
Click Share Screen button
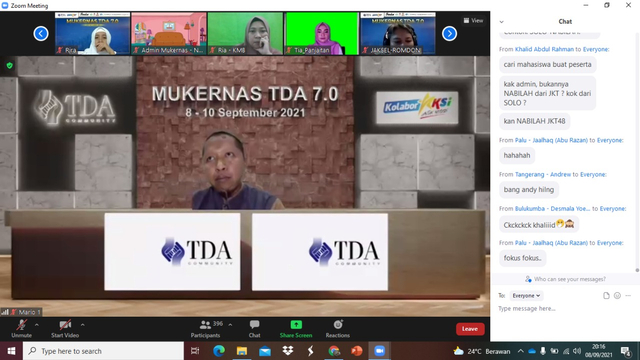point(296,329)
